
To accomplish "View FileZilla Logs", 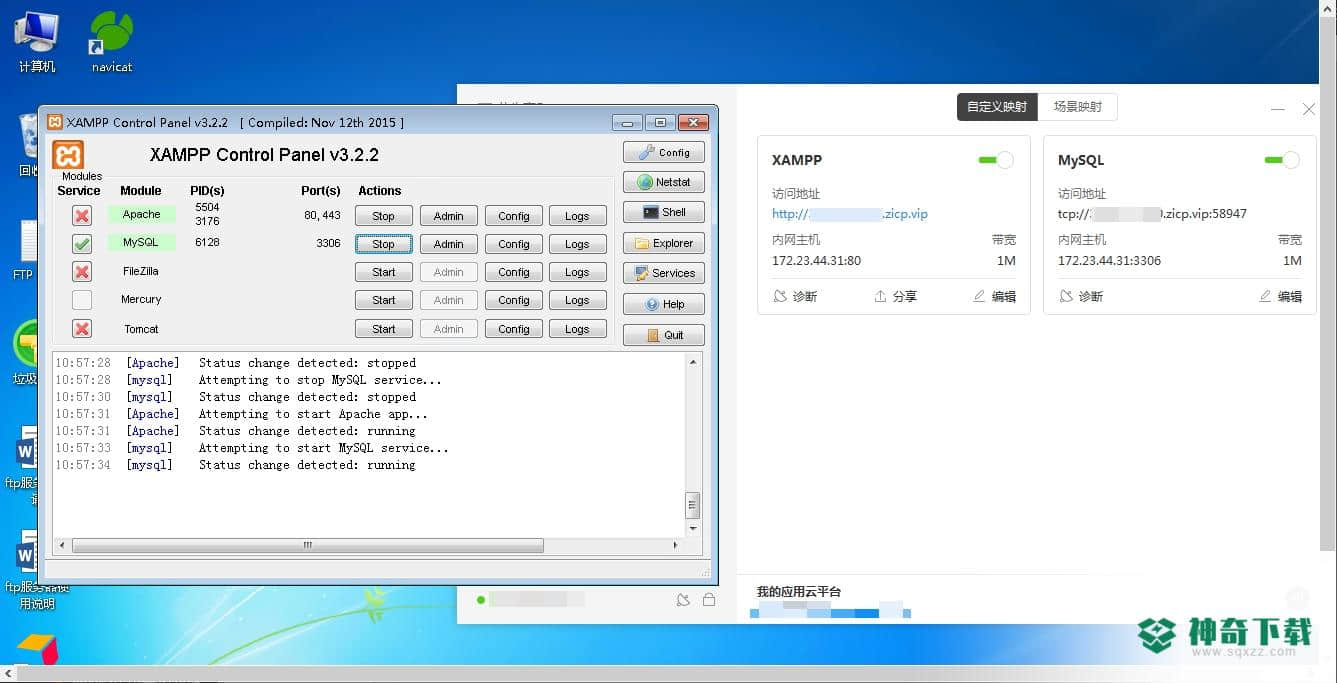I will (x=577, y=272).
